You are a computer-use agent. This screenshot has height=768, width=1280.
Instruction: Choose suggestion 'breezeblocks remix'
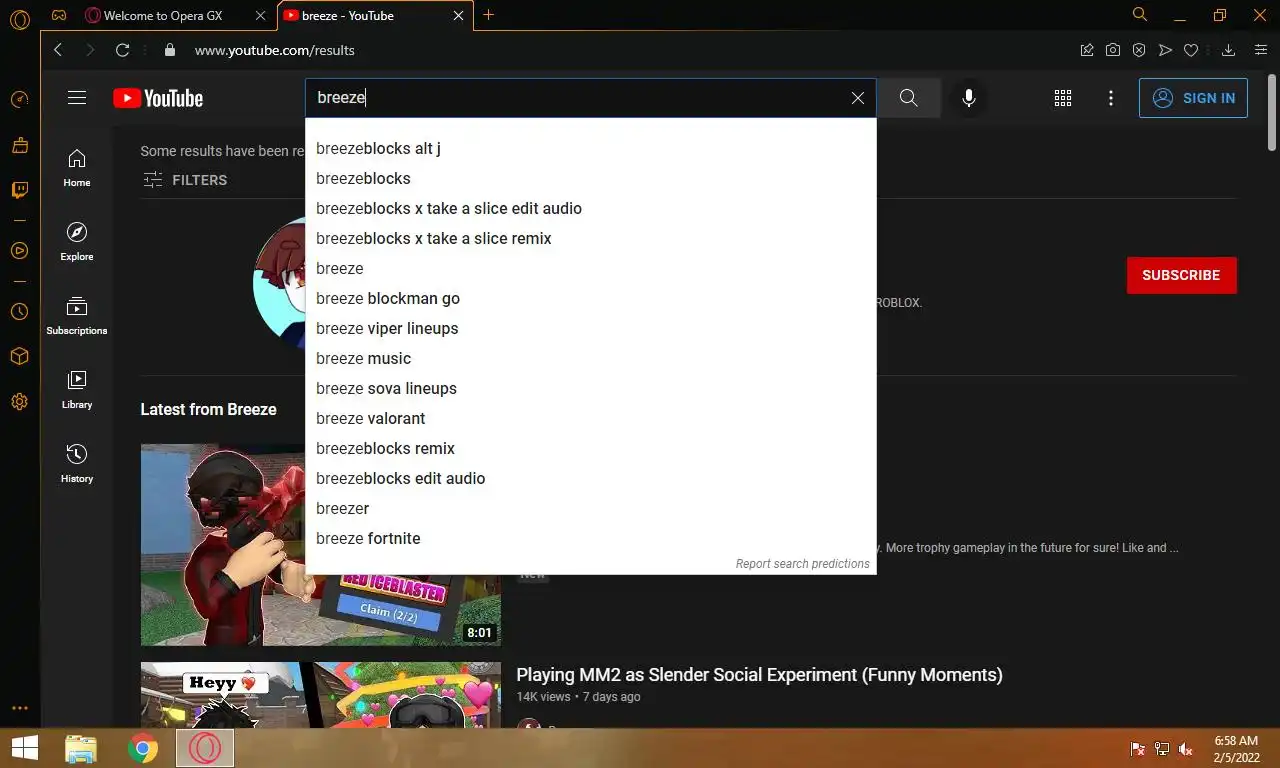591,448
